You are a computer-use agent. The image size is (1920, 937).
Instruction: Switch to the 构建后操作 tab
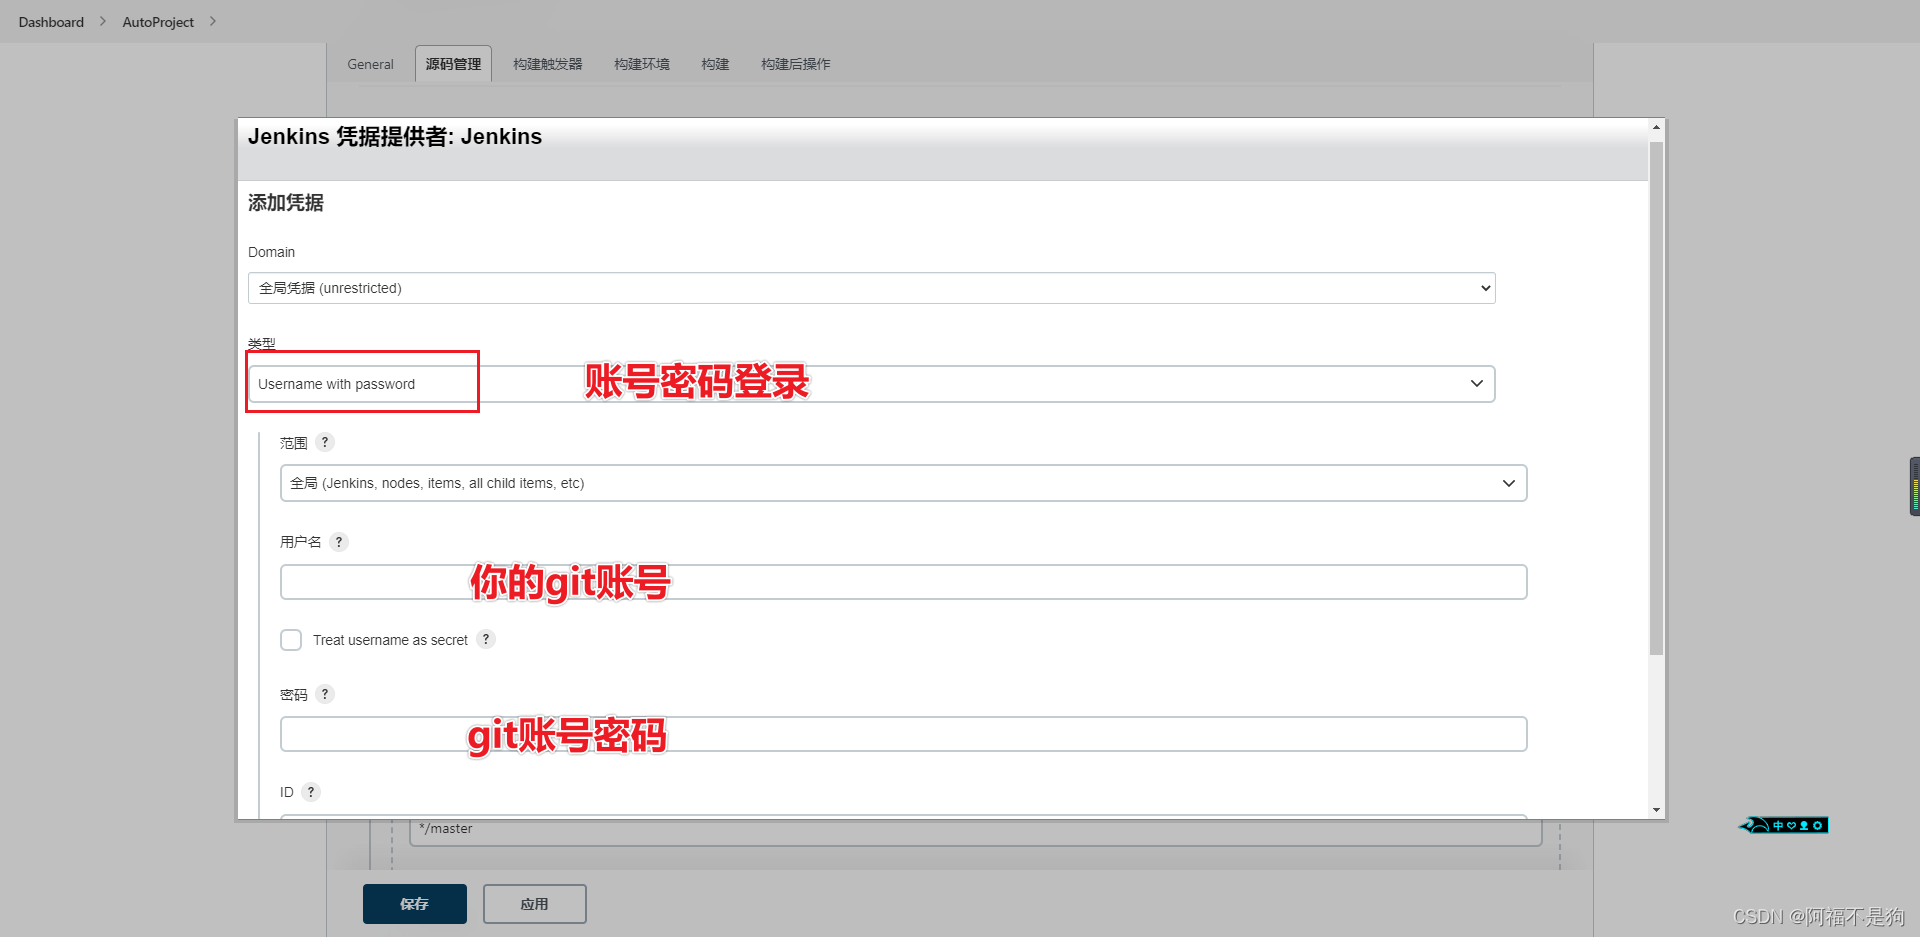pyautogui.click(x=796, y=64)
